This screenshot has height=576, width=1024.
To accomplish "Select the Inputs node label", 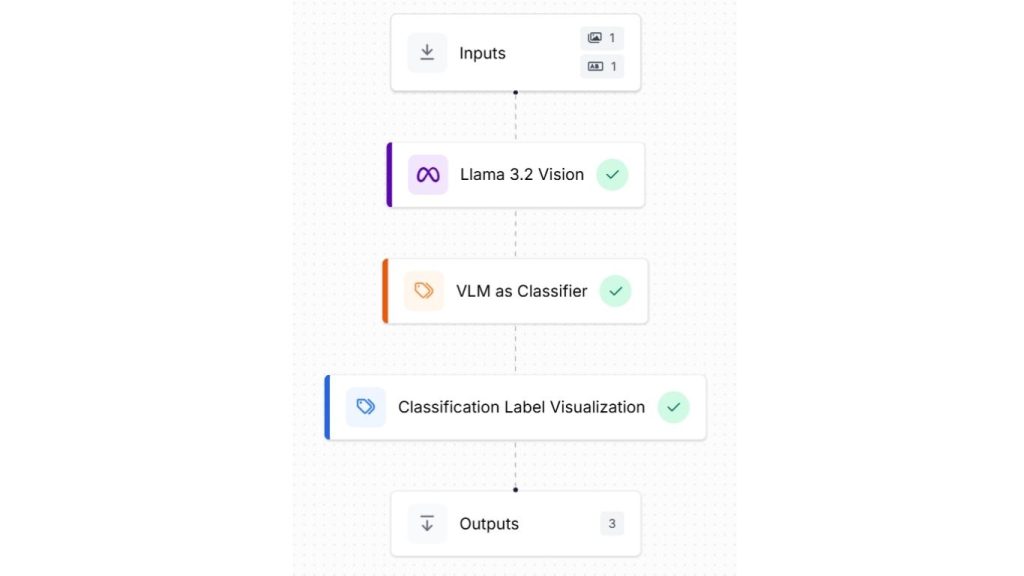I will click(482, 53).
